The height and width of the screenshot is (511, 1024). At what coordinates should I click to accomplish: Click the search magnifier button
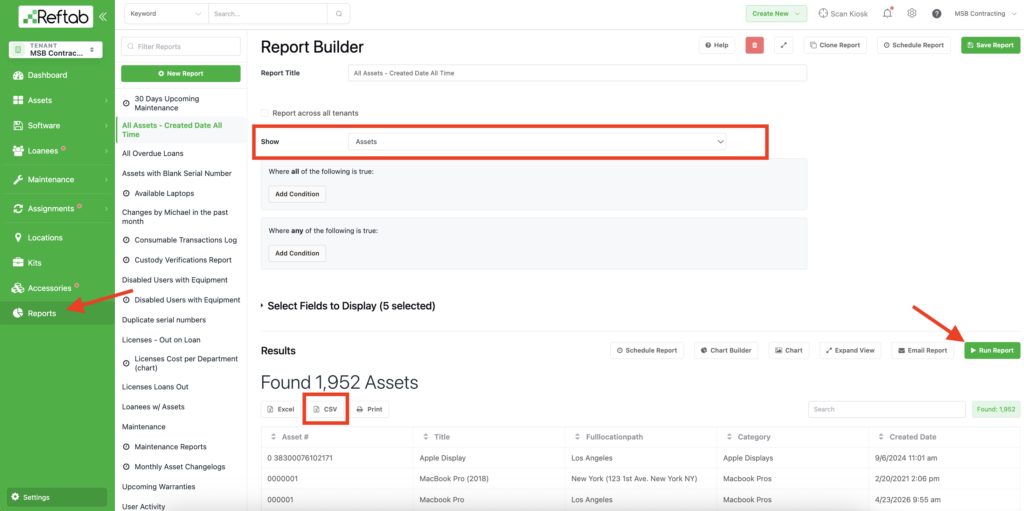[x=338, y=13]
